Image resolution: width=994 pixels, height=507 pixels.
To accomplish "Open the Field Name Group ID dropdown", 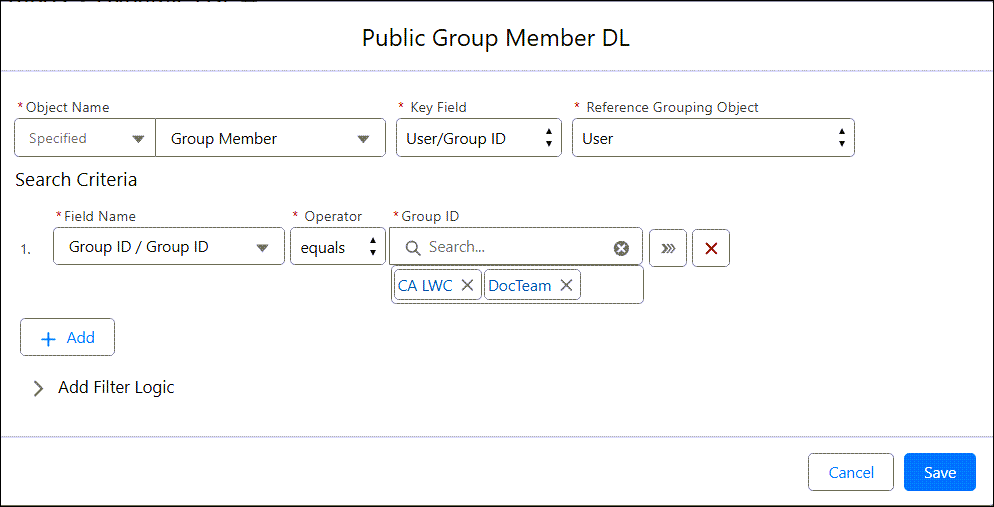I will [168, 247].
